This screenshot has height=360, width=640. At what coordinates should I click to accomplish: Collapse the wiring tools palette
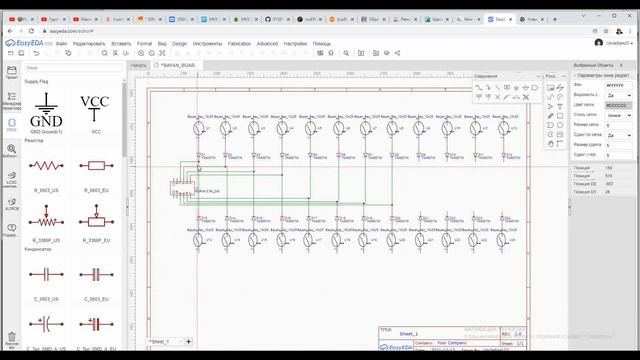pyautogui.click(x=538, y=76)
